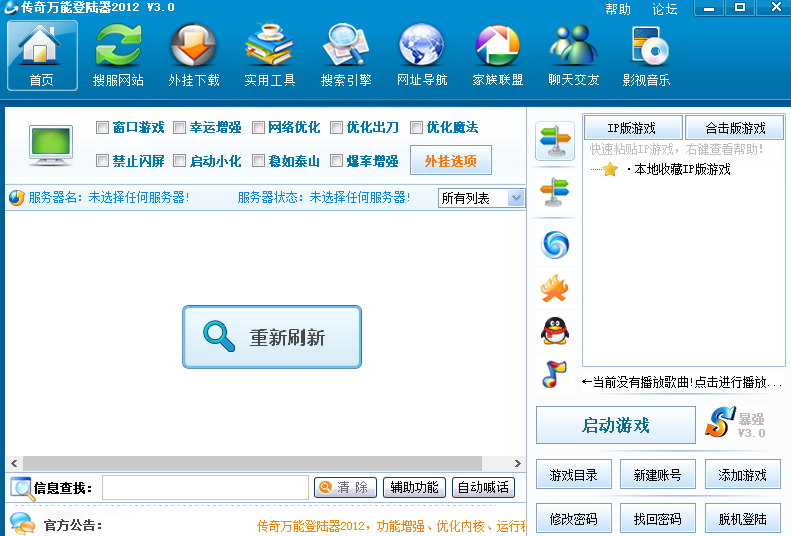Click the scrollbar left arrow
The image size is (791, 536).
tap(14, 463)
